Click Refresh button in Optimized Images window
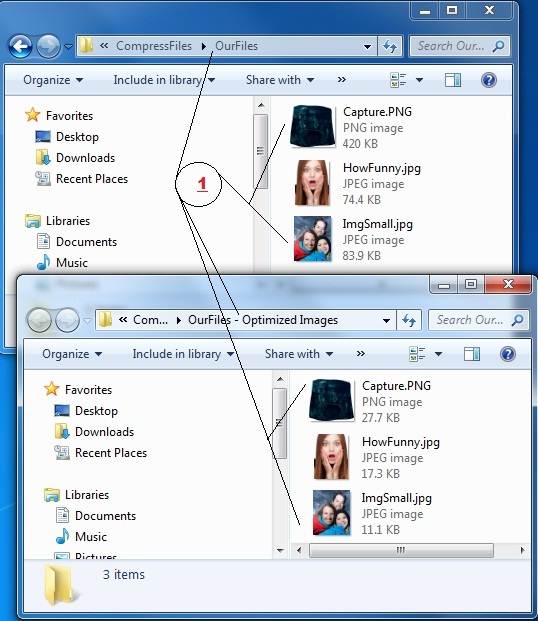 tap(409, 320)
